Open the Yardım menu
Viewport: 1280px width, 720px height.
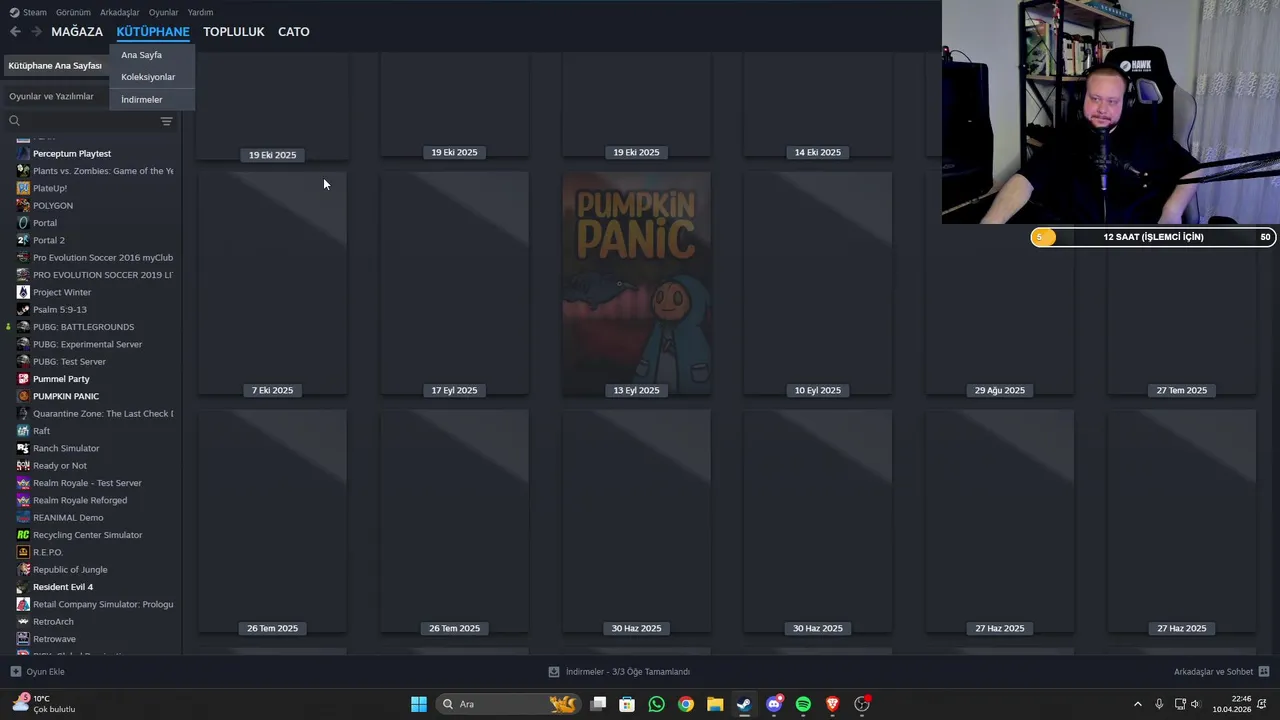[x=200, y=12]
